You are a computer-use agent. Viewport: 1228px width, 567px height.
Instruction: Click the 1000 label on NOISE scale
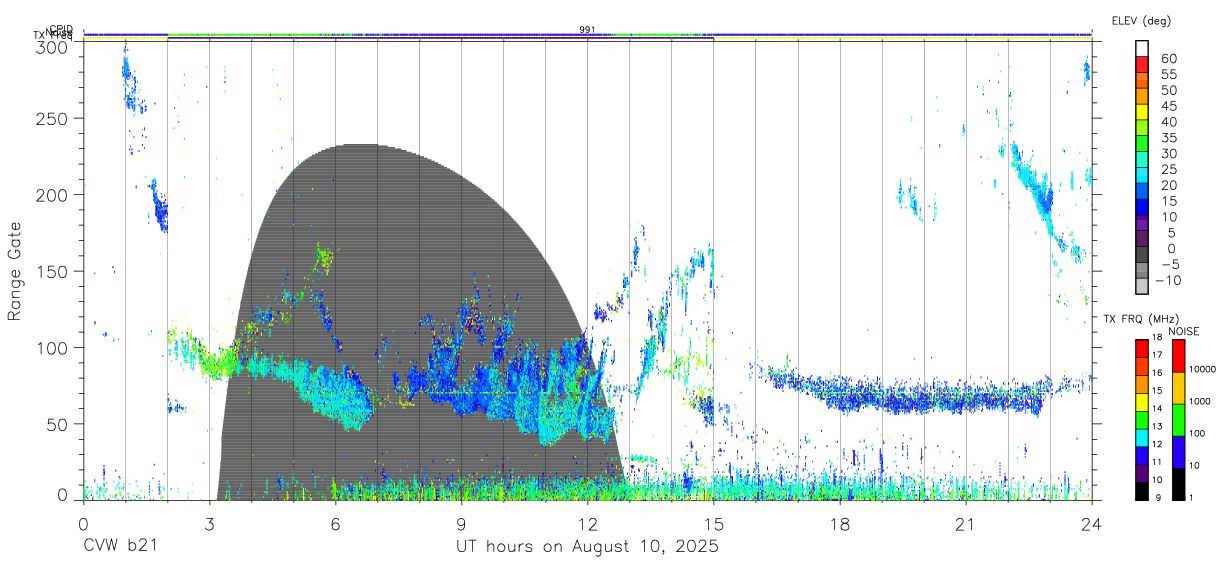[x=1202, y=402]
